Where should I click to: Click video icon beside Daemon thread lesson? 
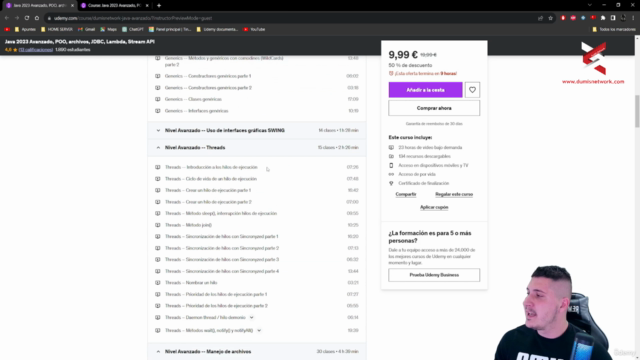(158, 317)
